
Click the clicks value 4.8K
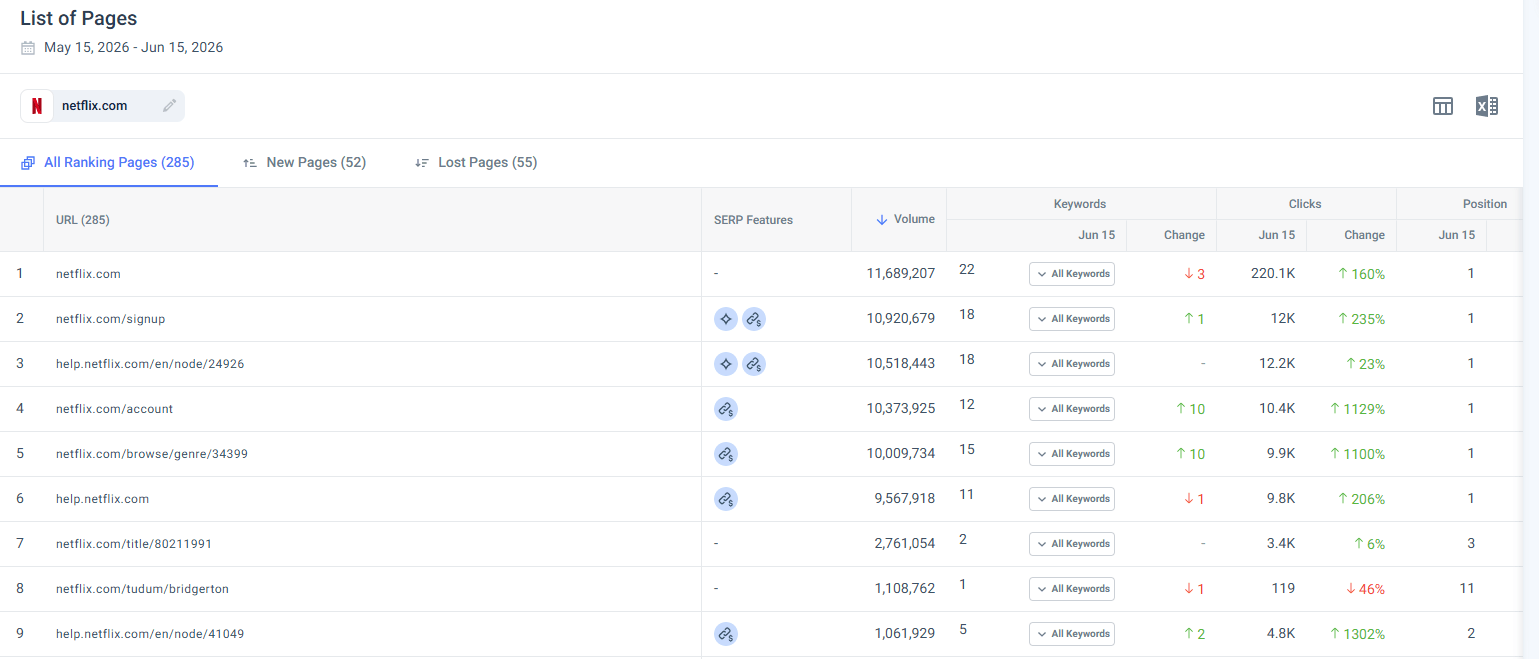(1280, 634)
